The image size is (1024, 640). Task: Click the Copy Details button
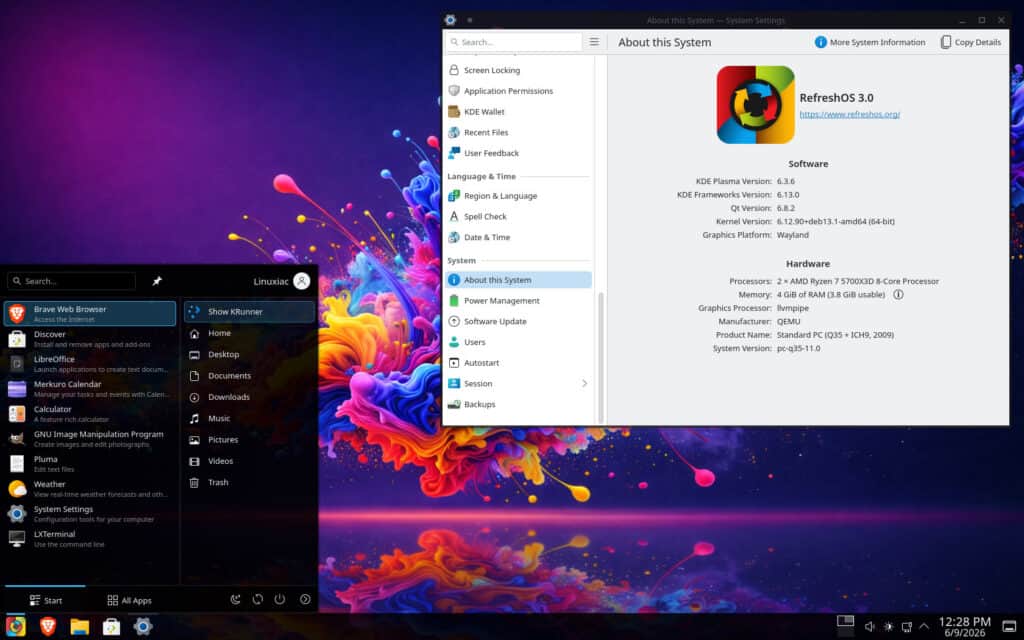click(x=971, y=42)
